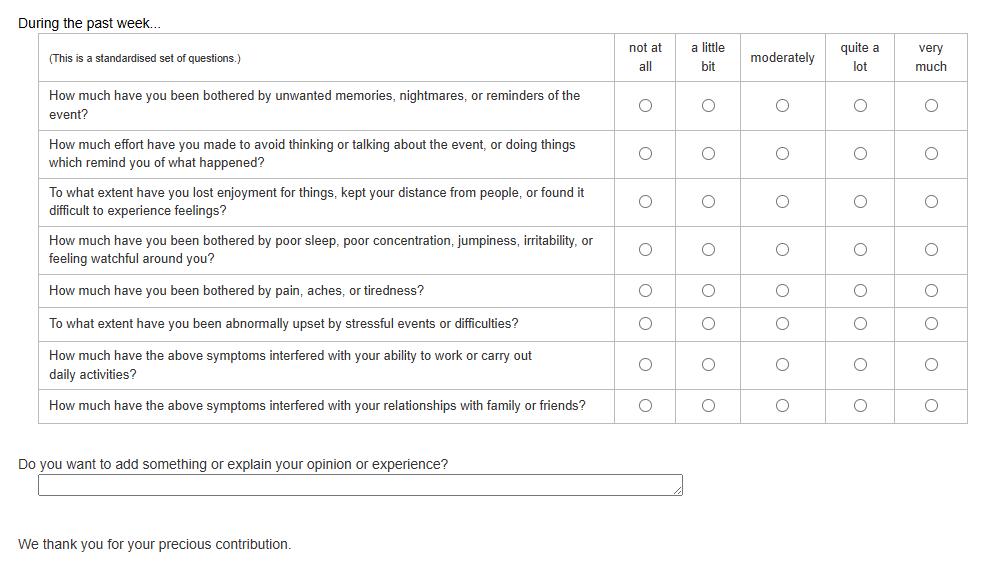Select 'very much' for unwanted memories question
The image size is (992, 570).
point(931,105)
